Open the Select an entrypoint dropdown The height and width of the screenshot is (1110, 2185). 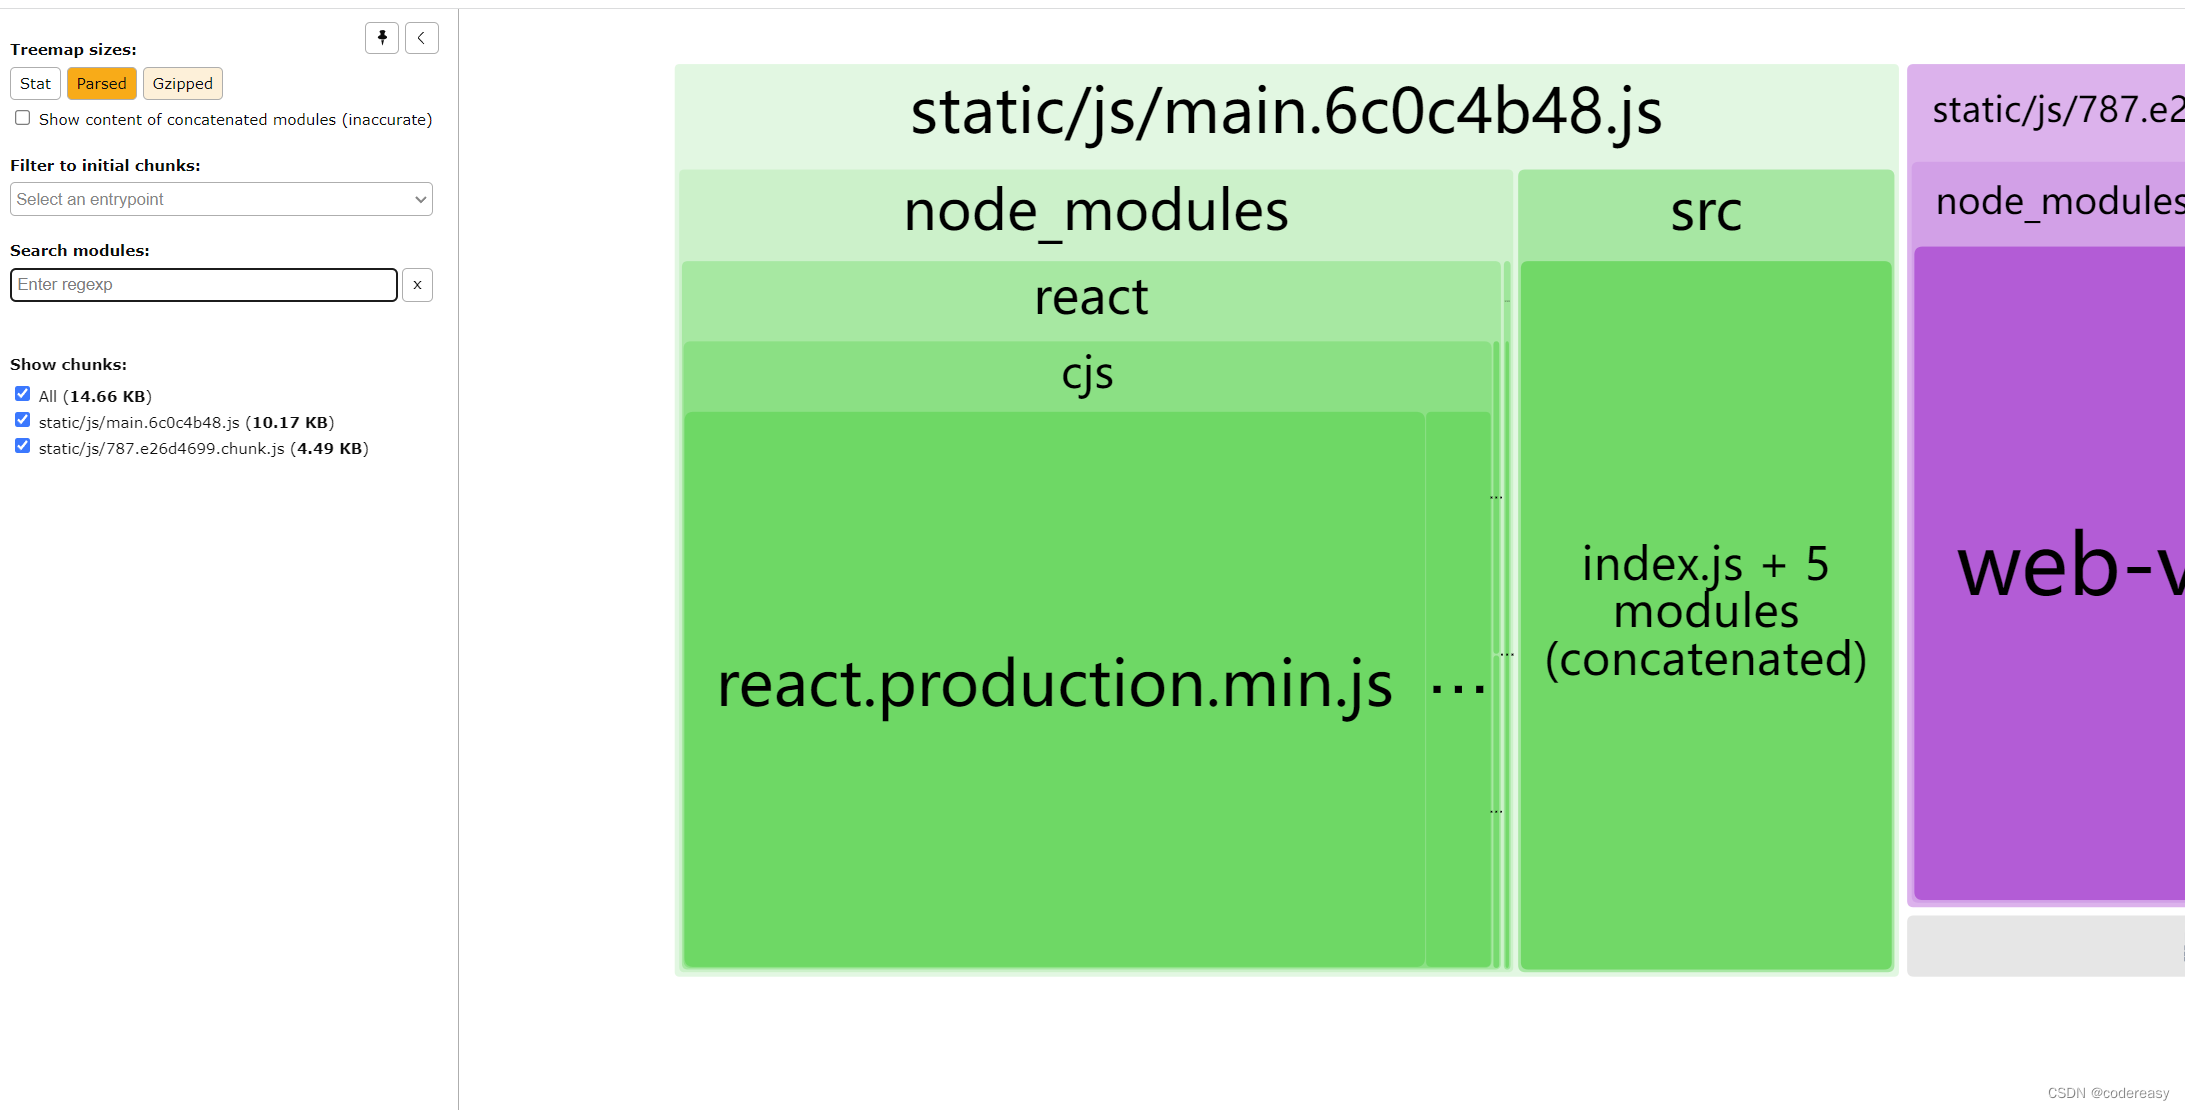[x=221, y=198]
